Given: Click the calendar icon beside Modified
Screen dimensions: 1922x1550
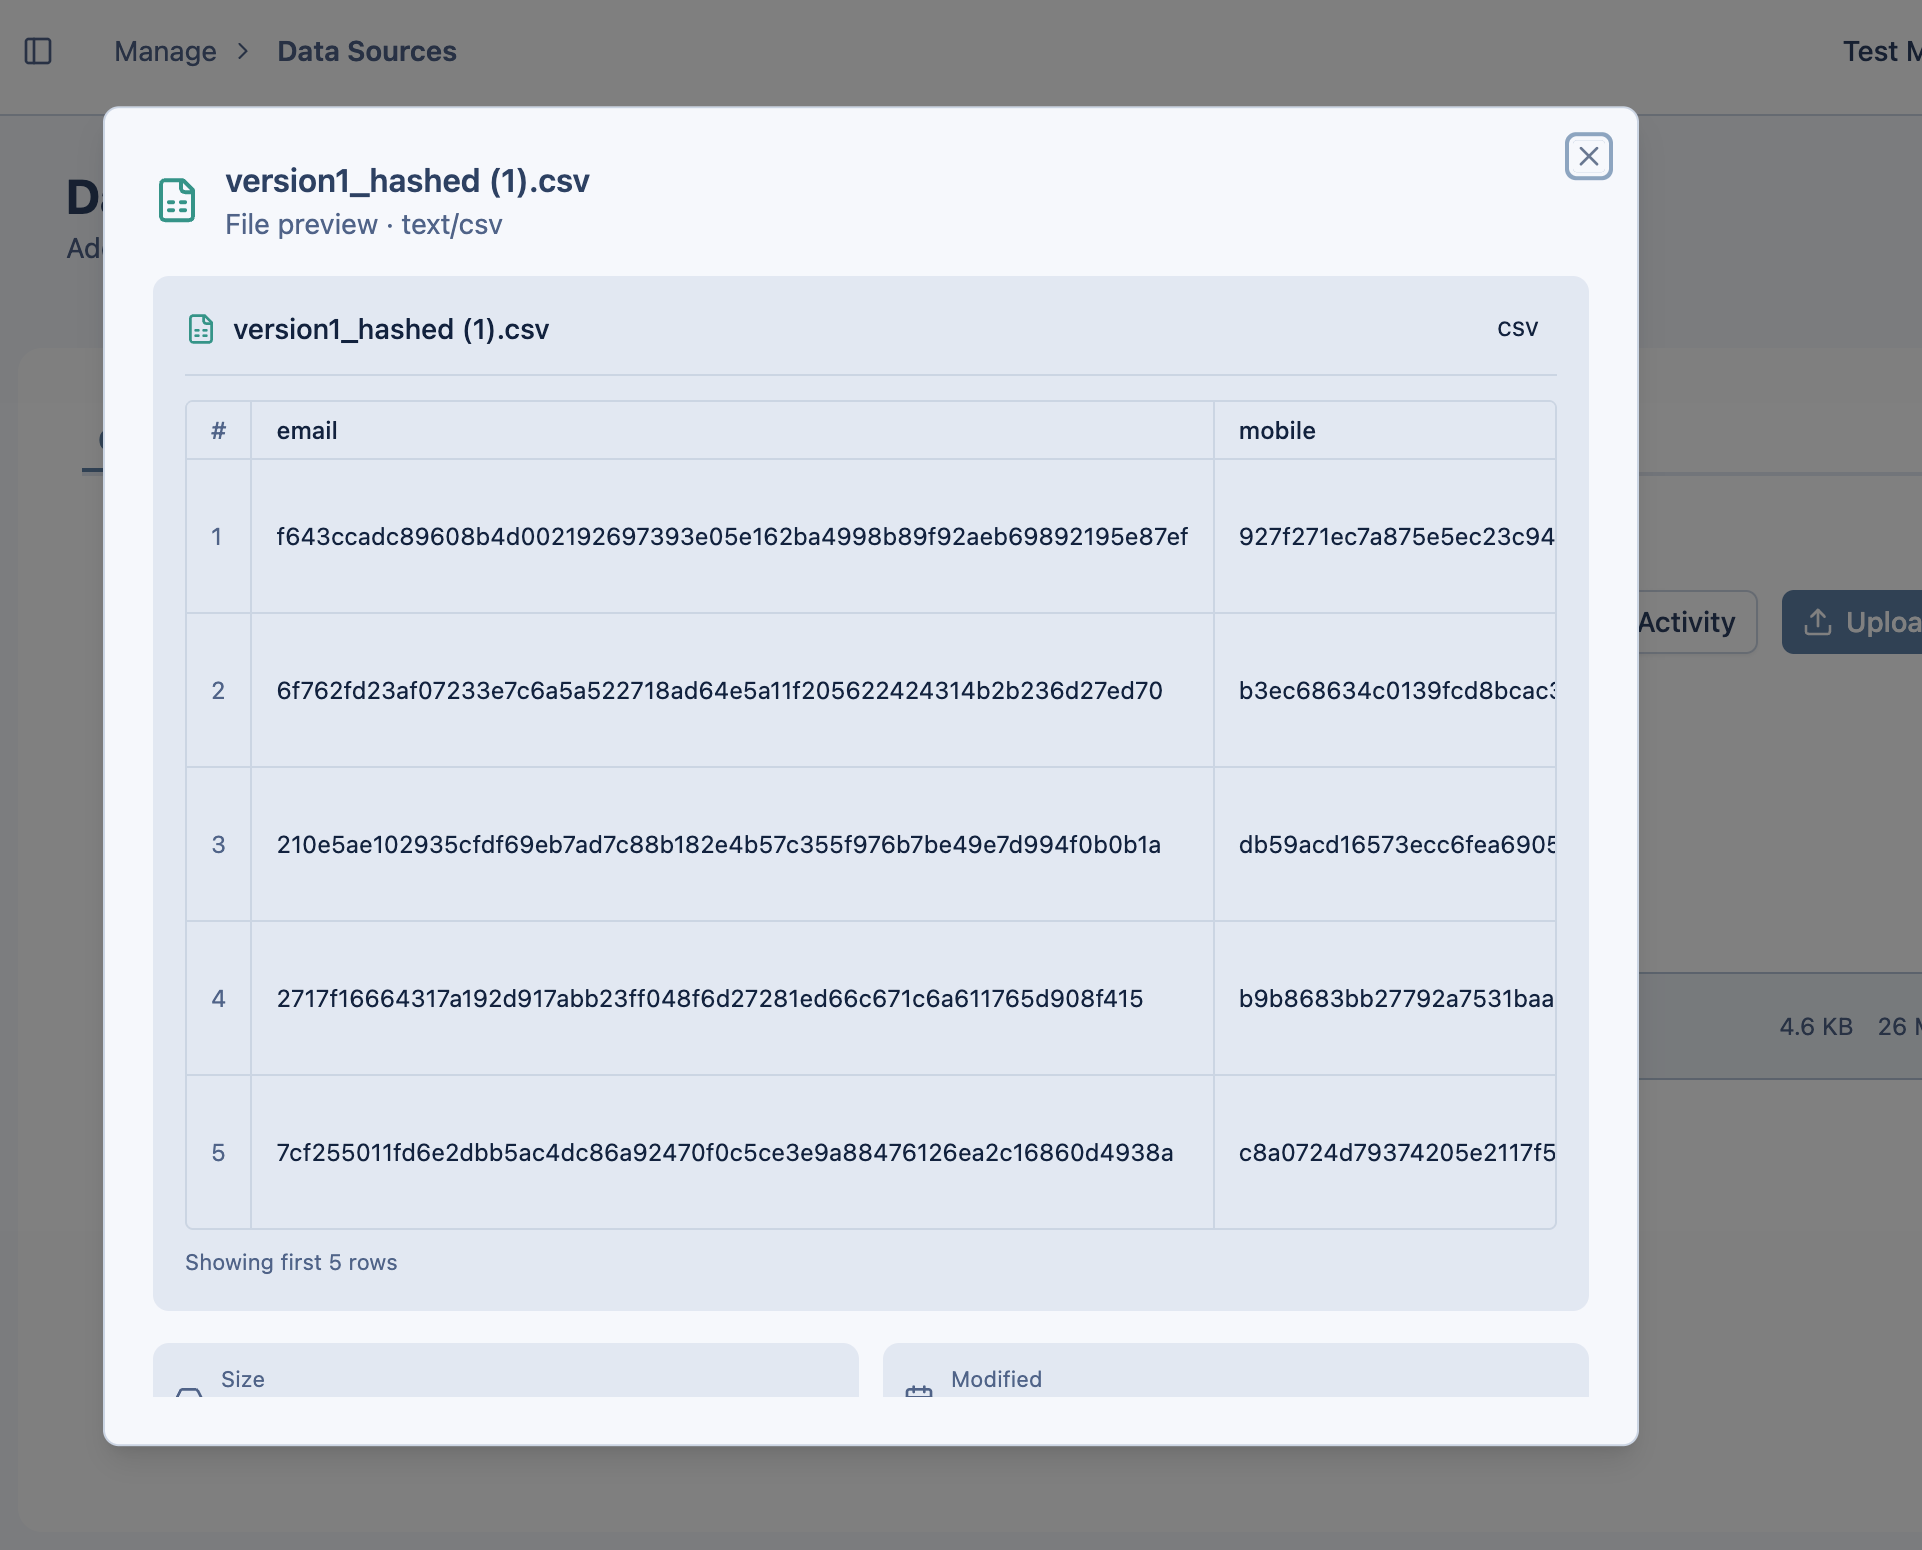Looking at the screenshot, I should (918, 1390).
